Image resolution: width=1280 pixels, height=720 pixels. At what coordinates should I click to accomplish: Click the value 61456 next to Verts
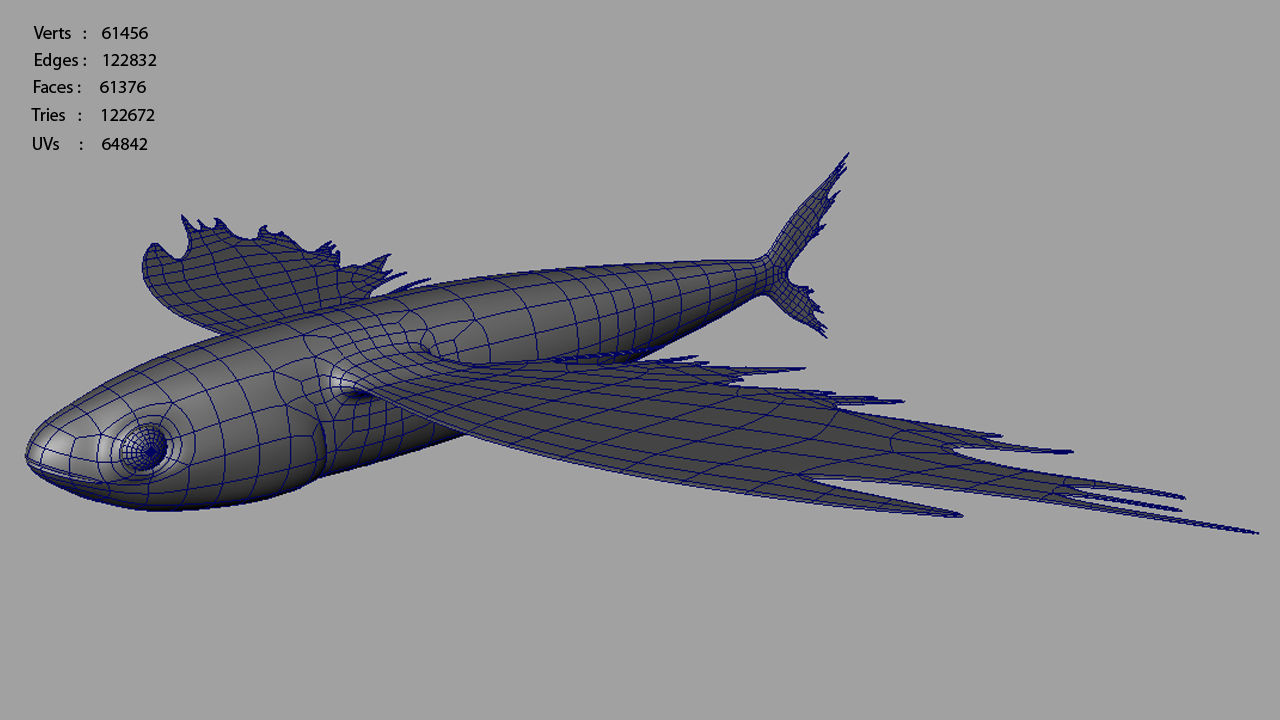pos(124,33)
